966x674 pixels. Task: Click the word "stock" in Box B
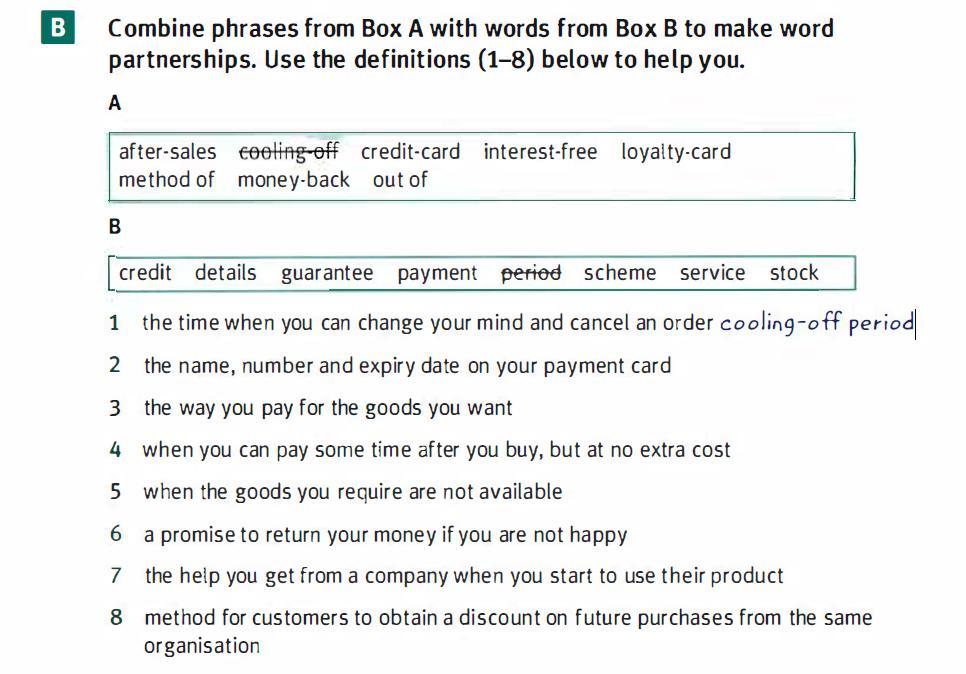pos(794,273)
